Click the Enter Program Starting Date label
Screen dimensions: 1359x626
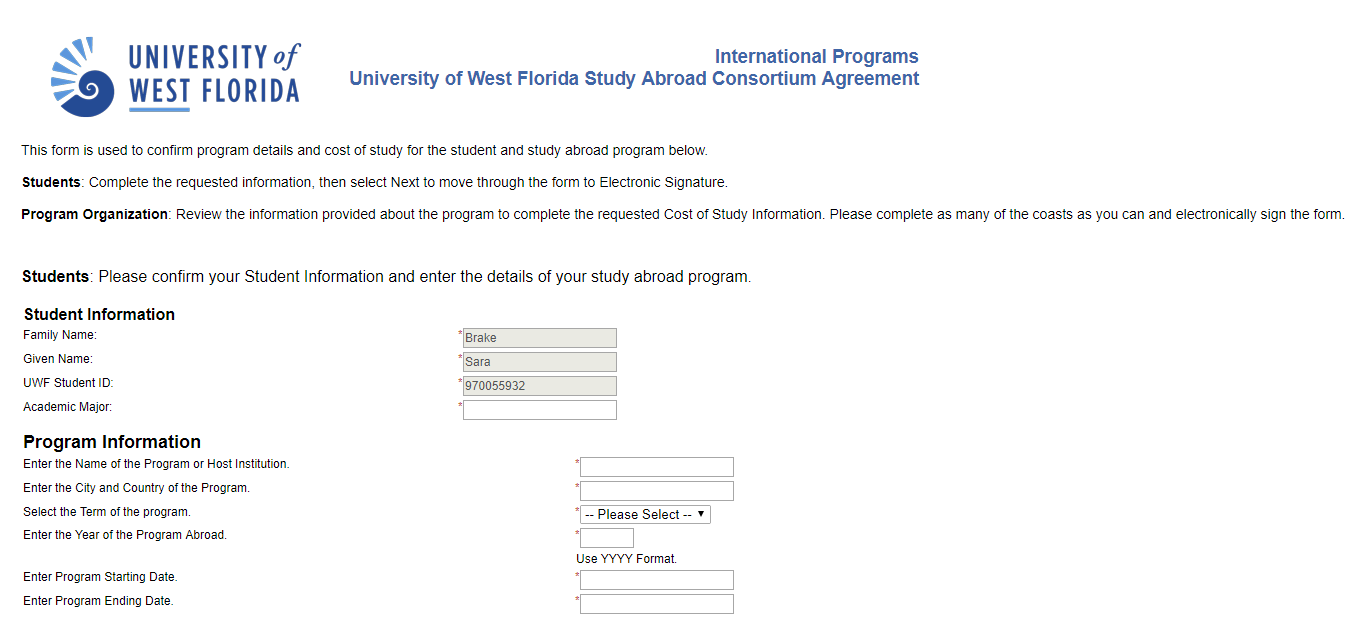(100, 577)
